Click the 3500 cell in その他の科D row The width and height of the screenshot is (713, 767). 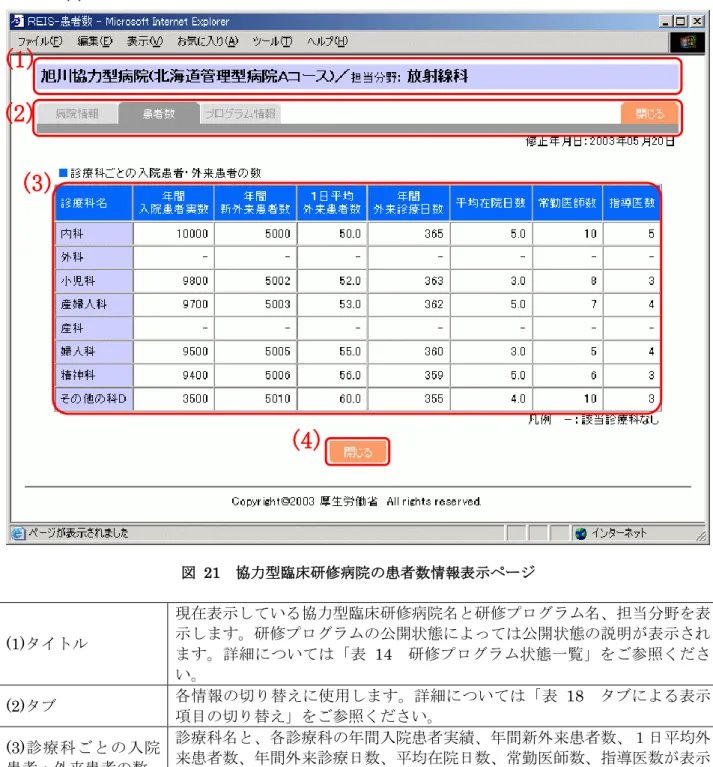coord(174,399)
